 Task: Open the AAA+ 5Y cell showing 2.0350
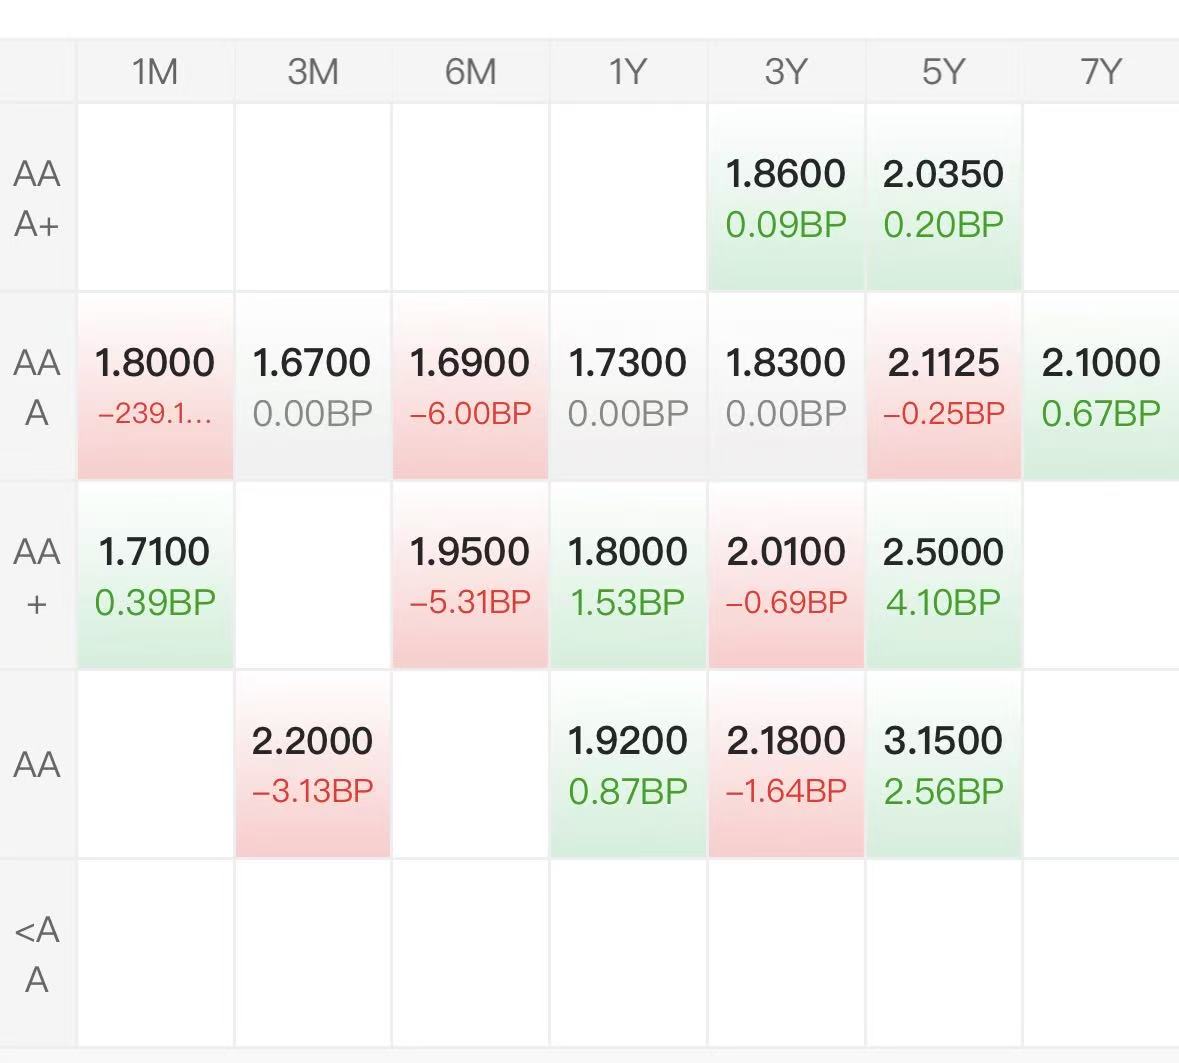click(x=943, y=198)
